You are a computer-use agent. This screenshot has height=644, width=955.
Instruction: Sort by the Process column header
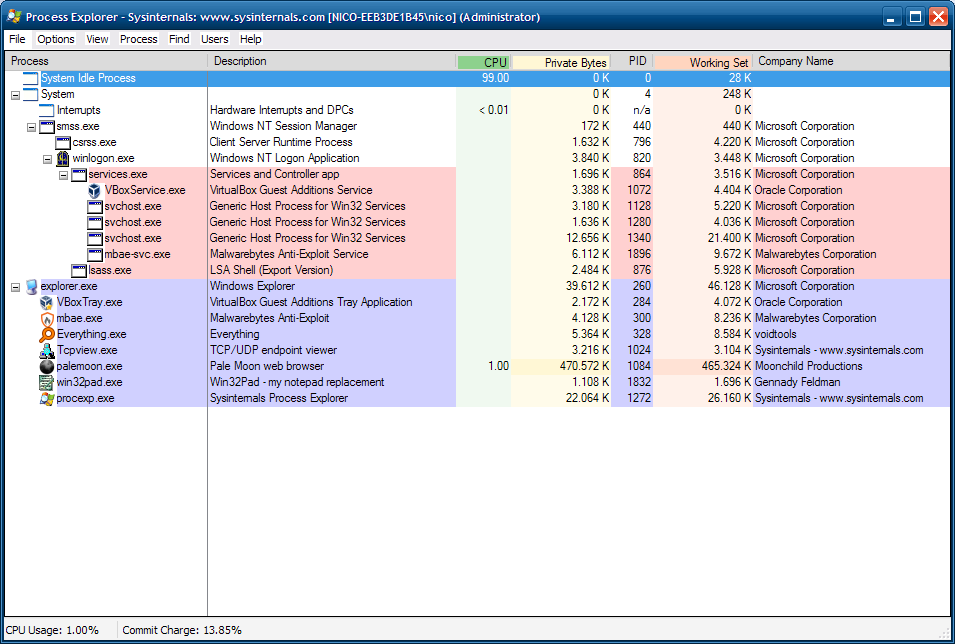106,61
